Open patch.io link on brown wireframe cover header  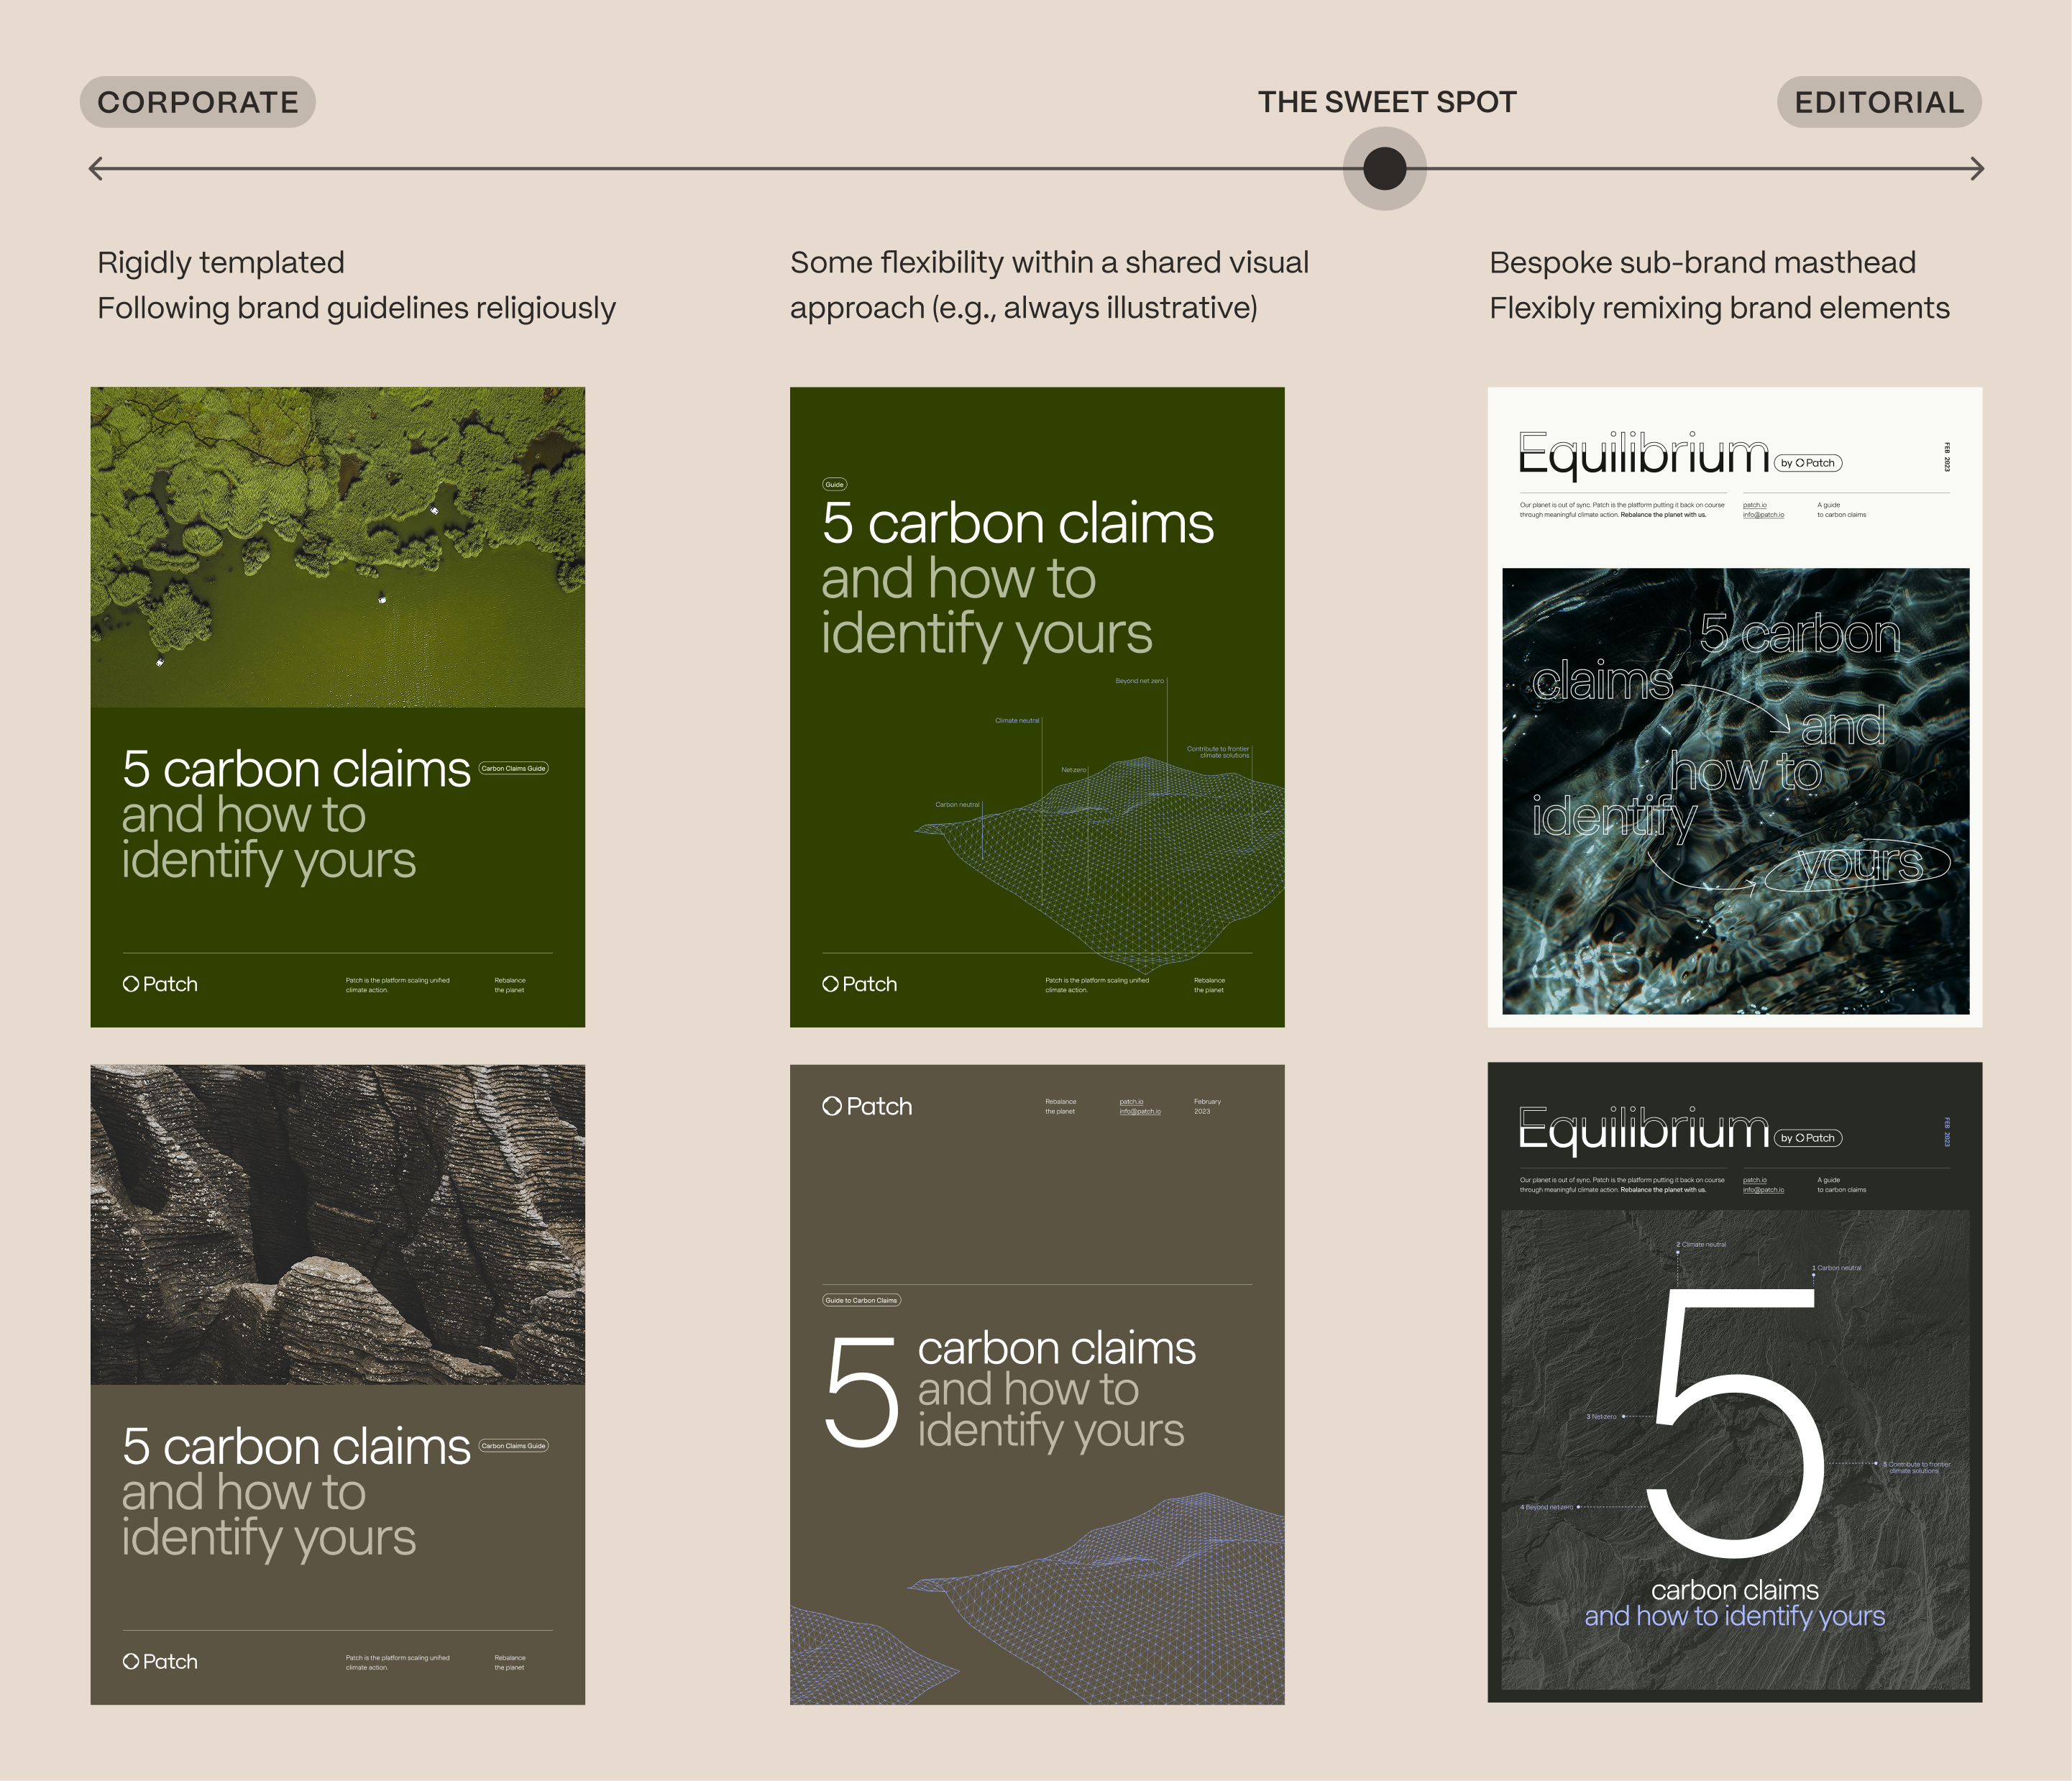click(1131, 1101)
